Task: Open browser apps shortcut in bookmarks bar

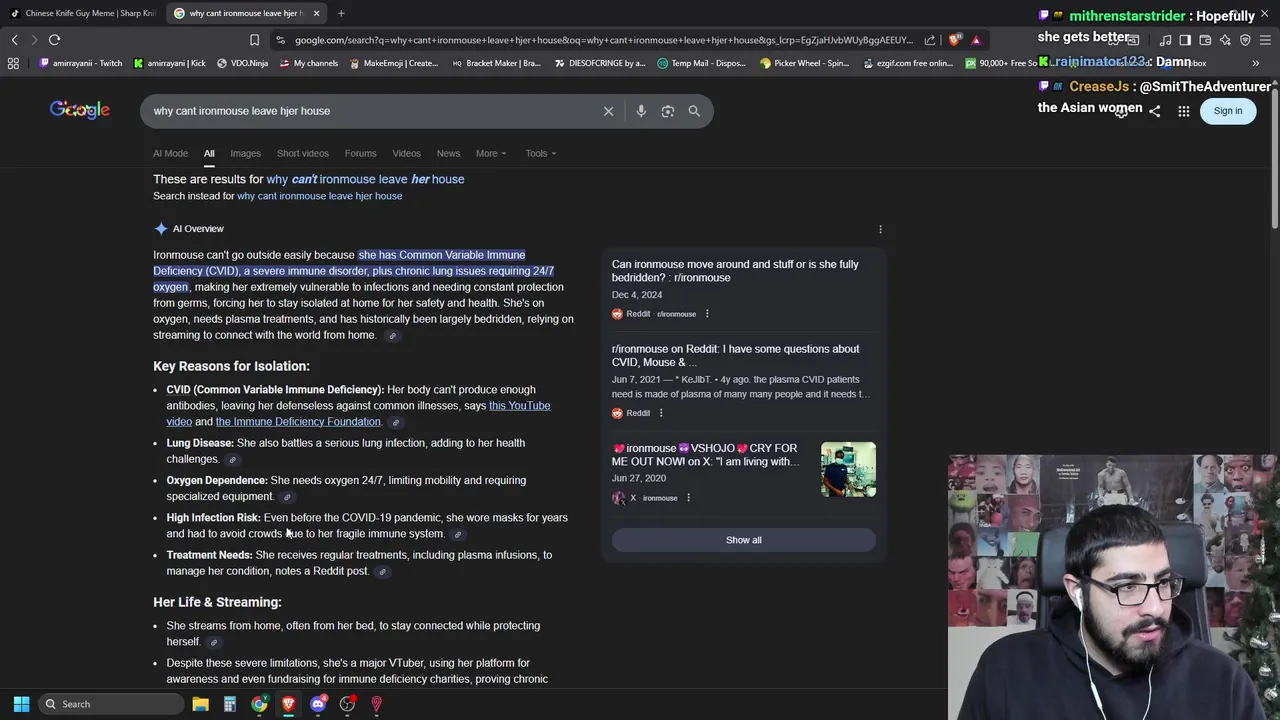Action: 13,63
